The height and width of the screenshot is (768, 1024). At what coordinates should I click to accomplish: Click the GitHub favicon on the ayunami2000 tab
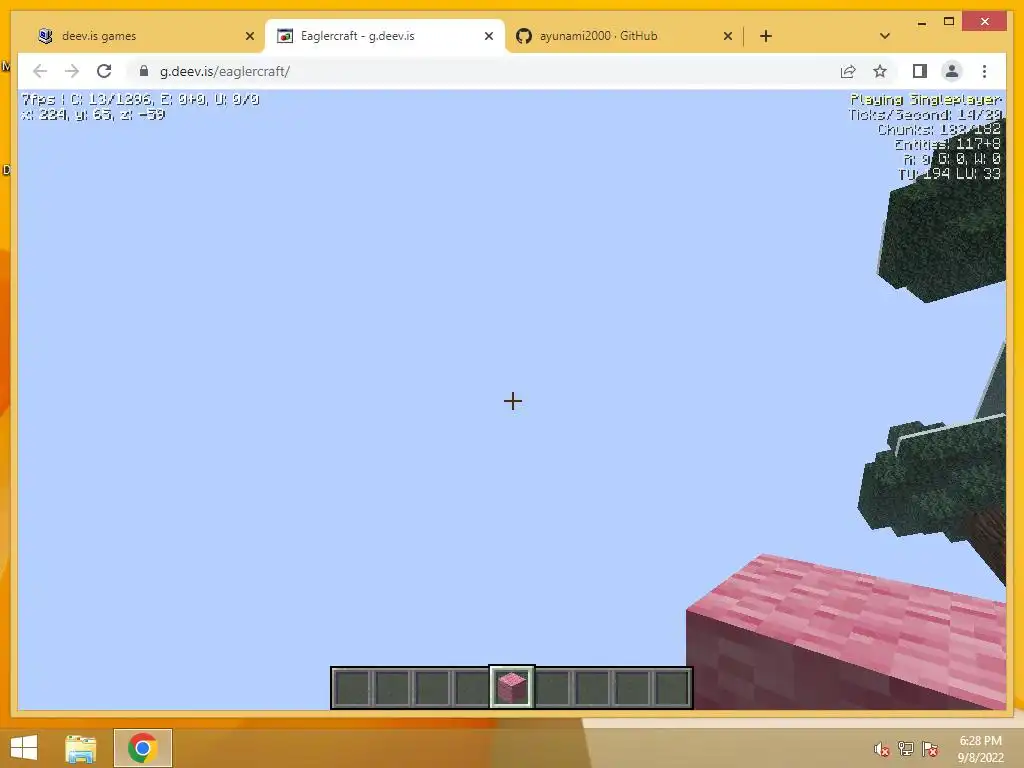click(524, 36)
